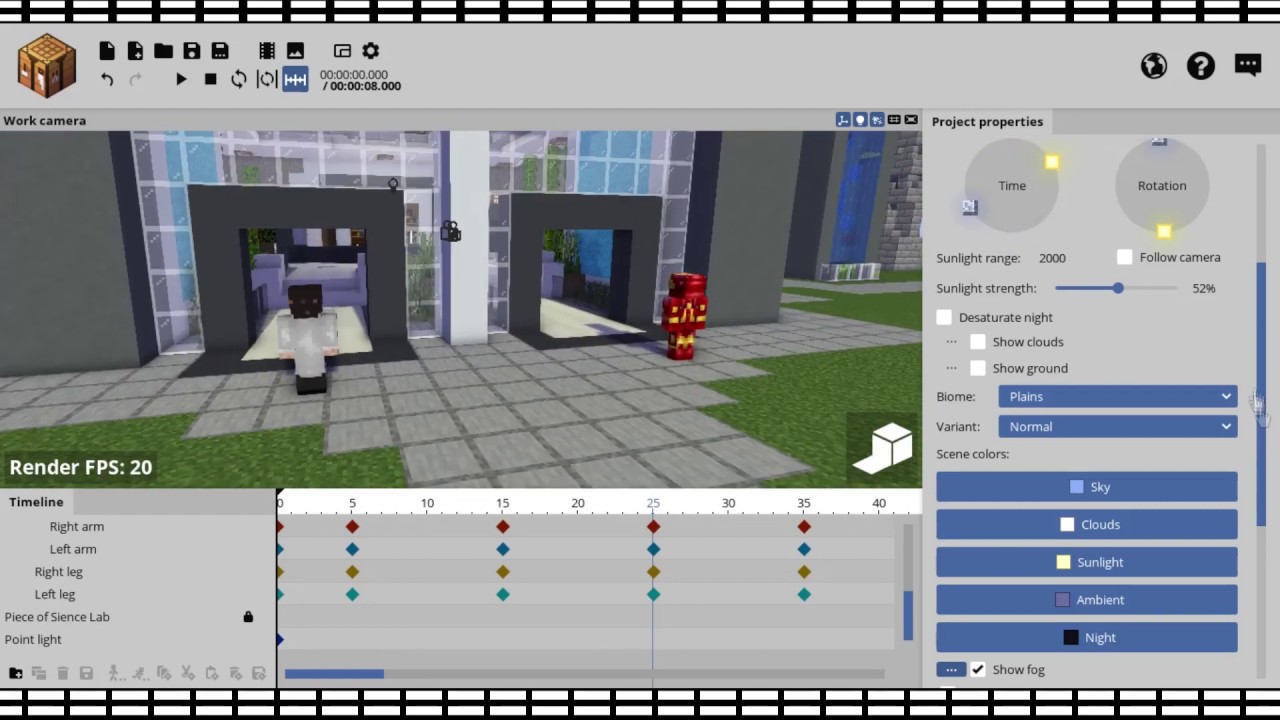Create a new project with blank-page icon
Screen dimensions: 1280x720
107,50
